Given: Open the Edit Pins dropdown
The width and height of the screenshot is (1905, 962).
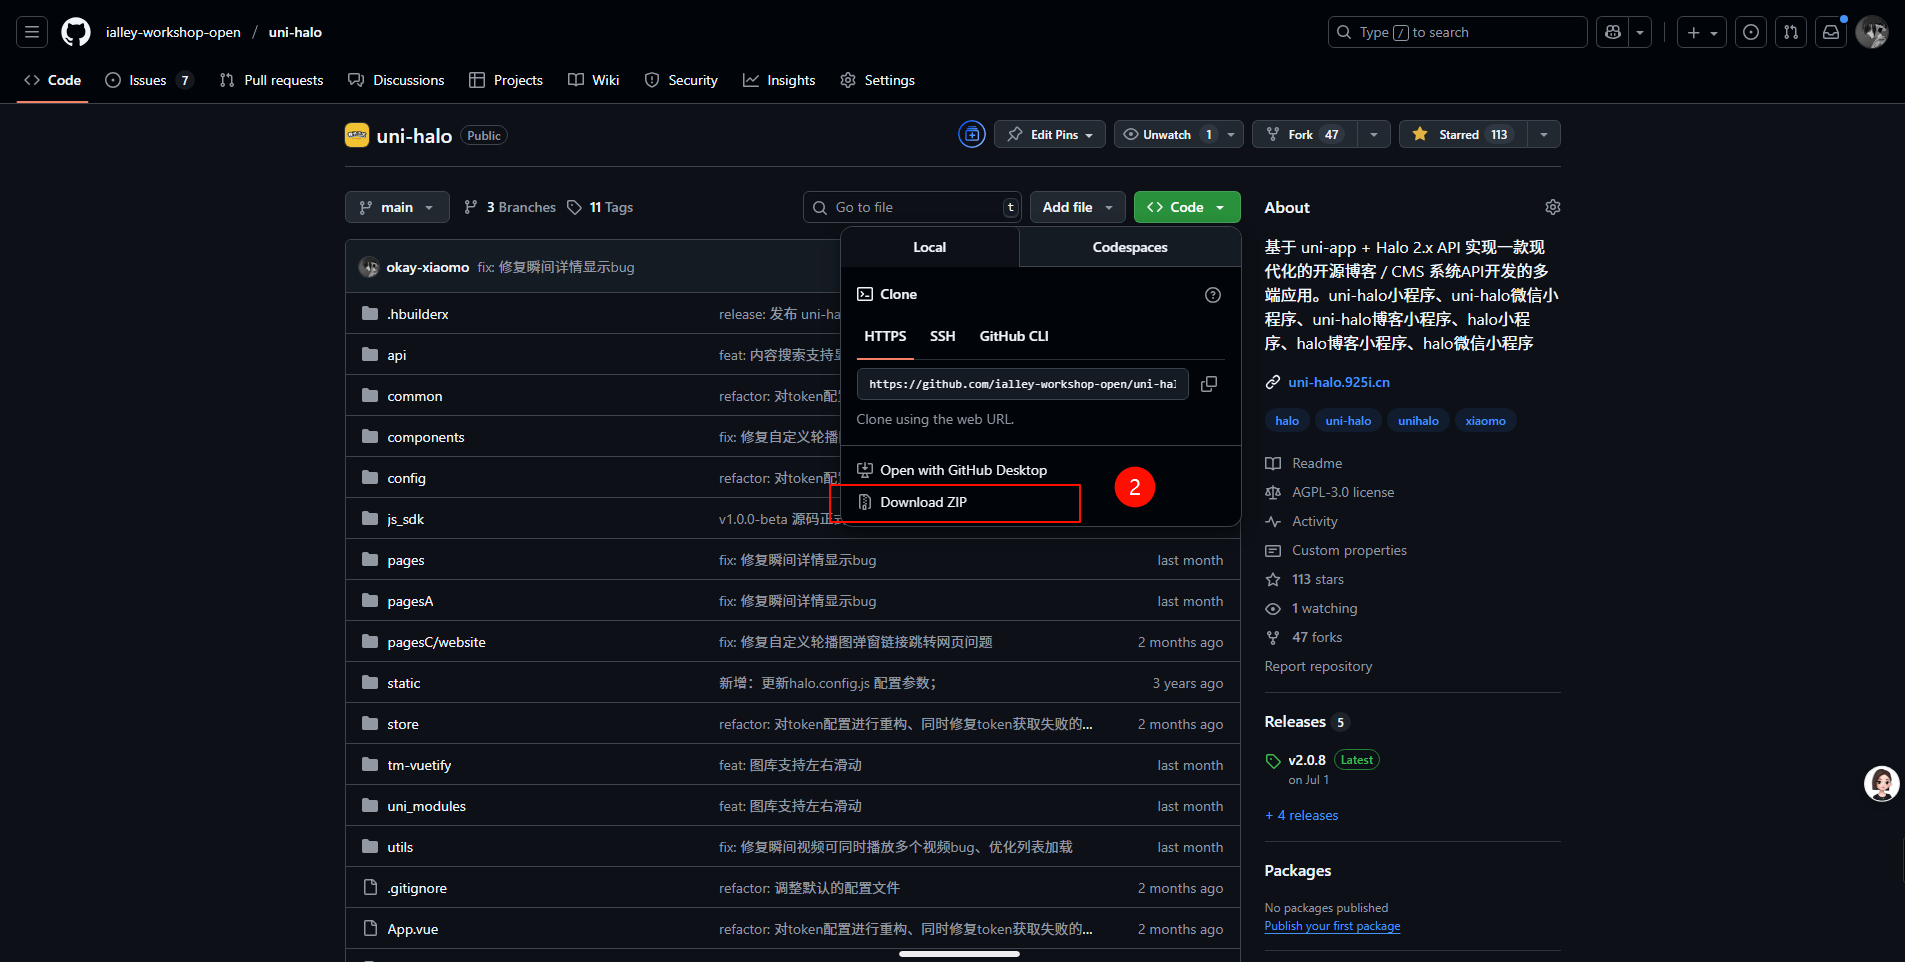Looking at the screenshot, I should click(x=1050, y=134).
